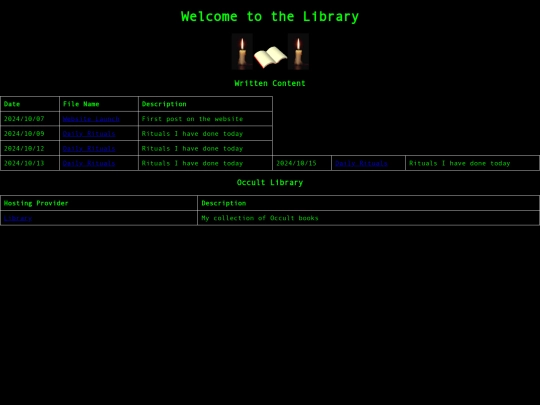Click 'First post on the website' description

(193, 119)
